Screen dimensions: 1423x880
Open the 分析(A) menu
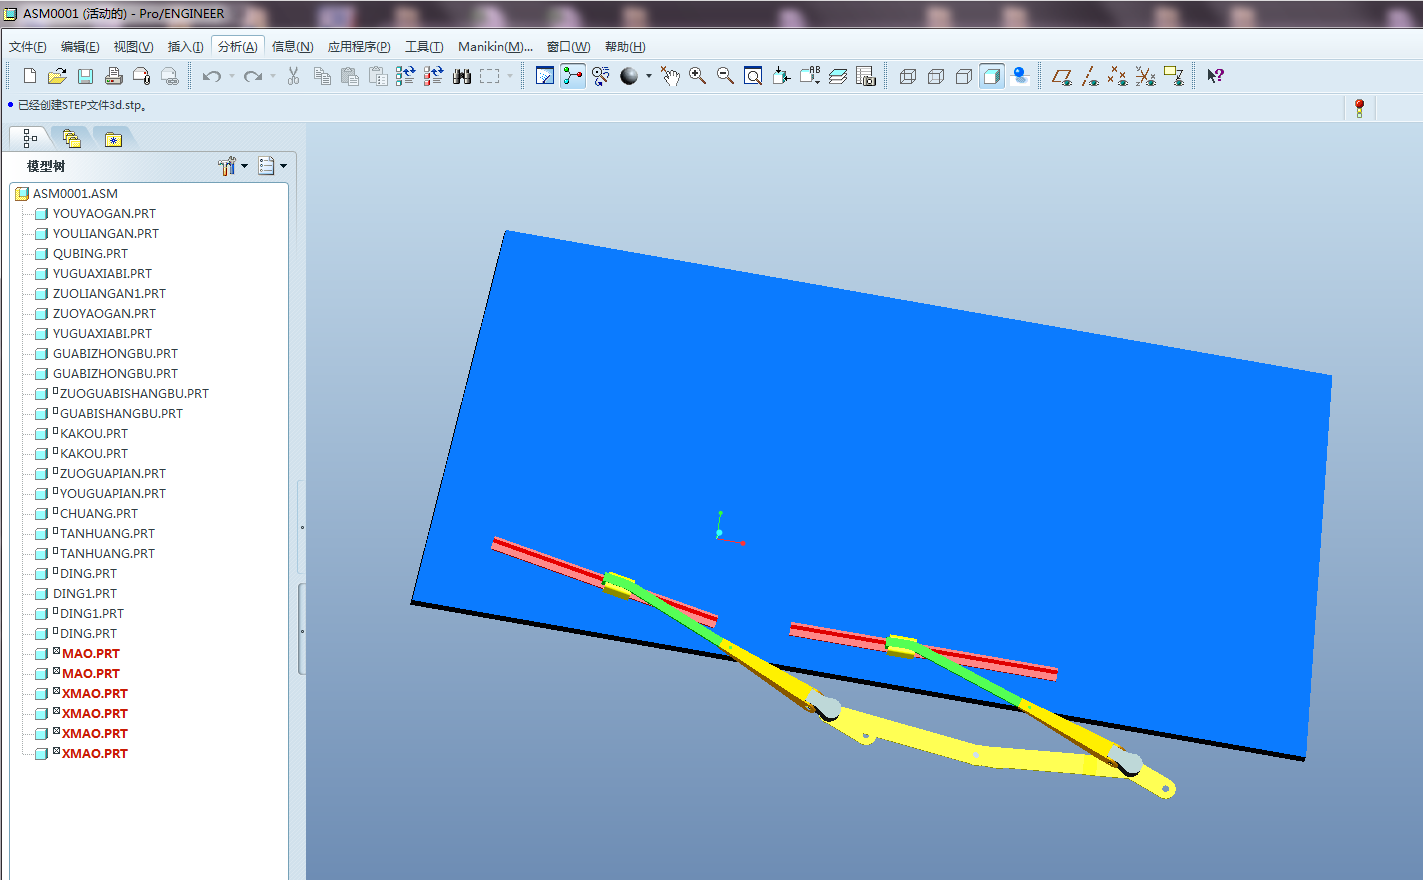point(238,47)
